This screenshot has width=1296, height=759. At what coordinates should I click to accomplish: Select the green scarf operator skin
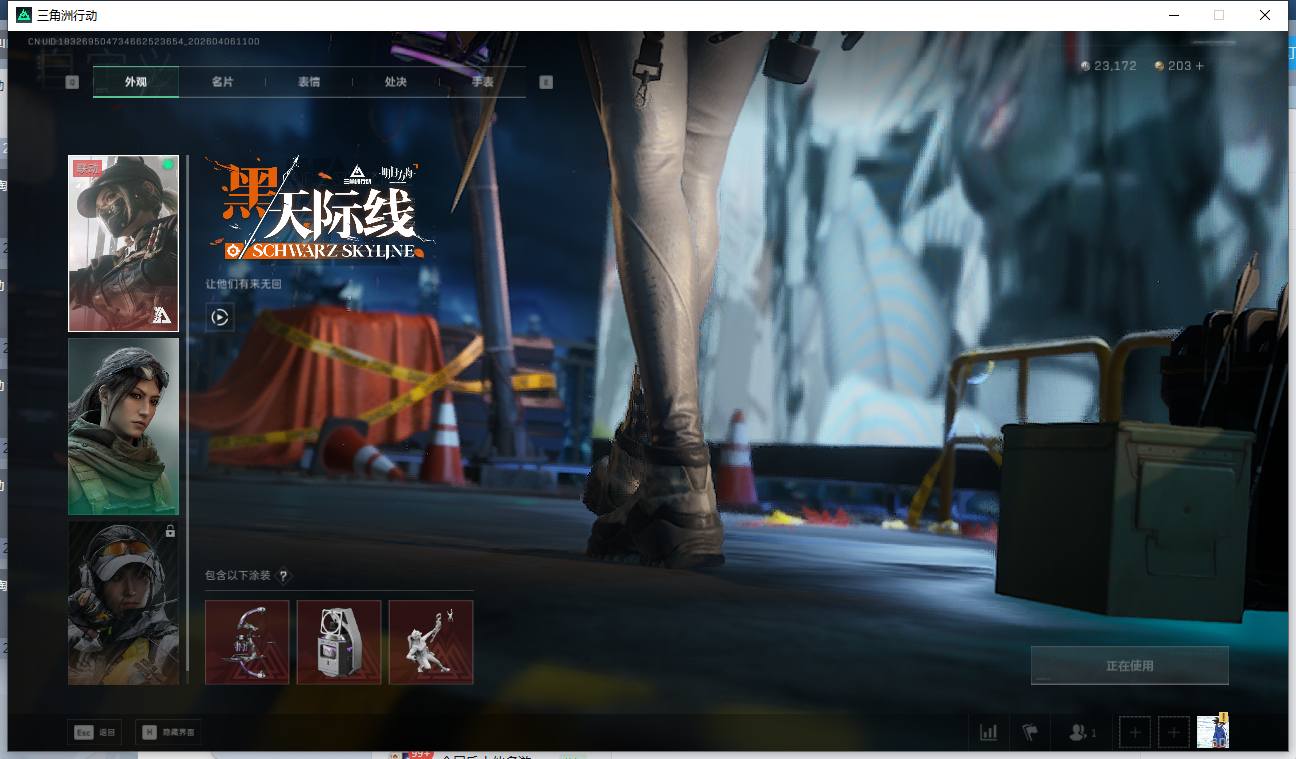(123, 426)
